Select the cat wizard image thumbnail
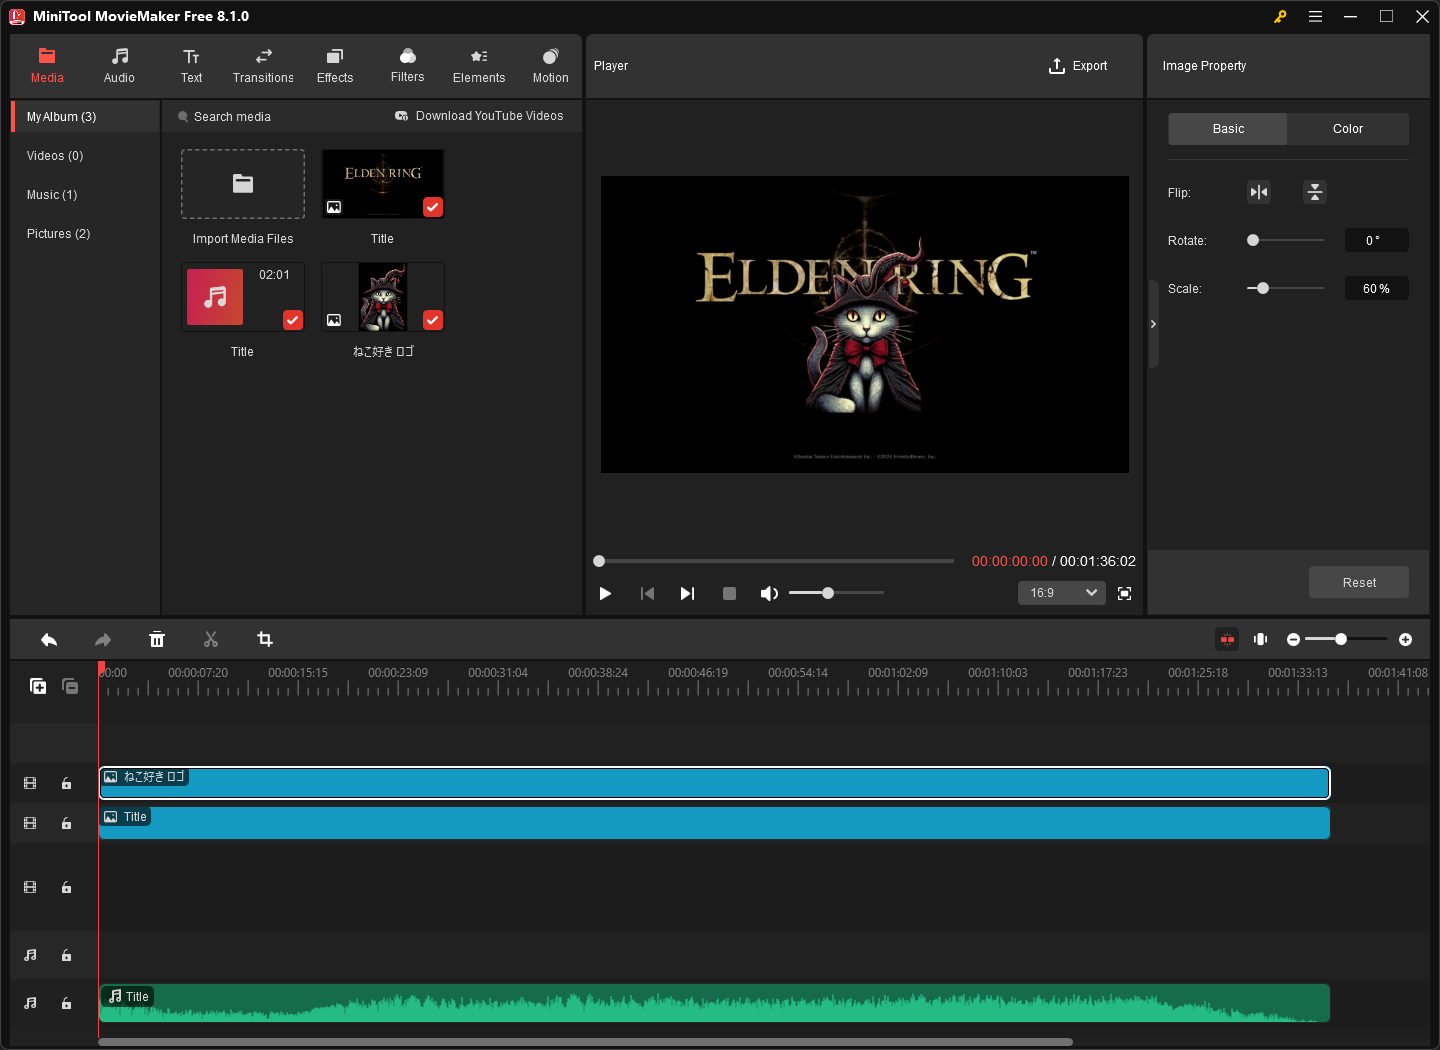This screenshot has height=1050, width=1440. click(382, 297)
